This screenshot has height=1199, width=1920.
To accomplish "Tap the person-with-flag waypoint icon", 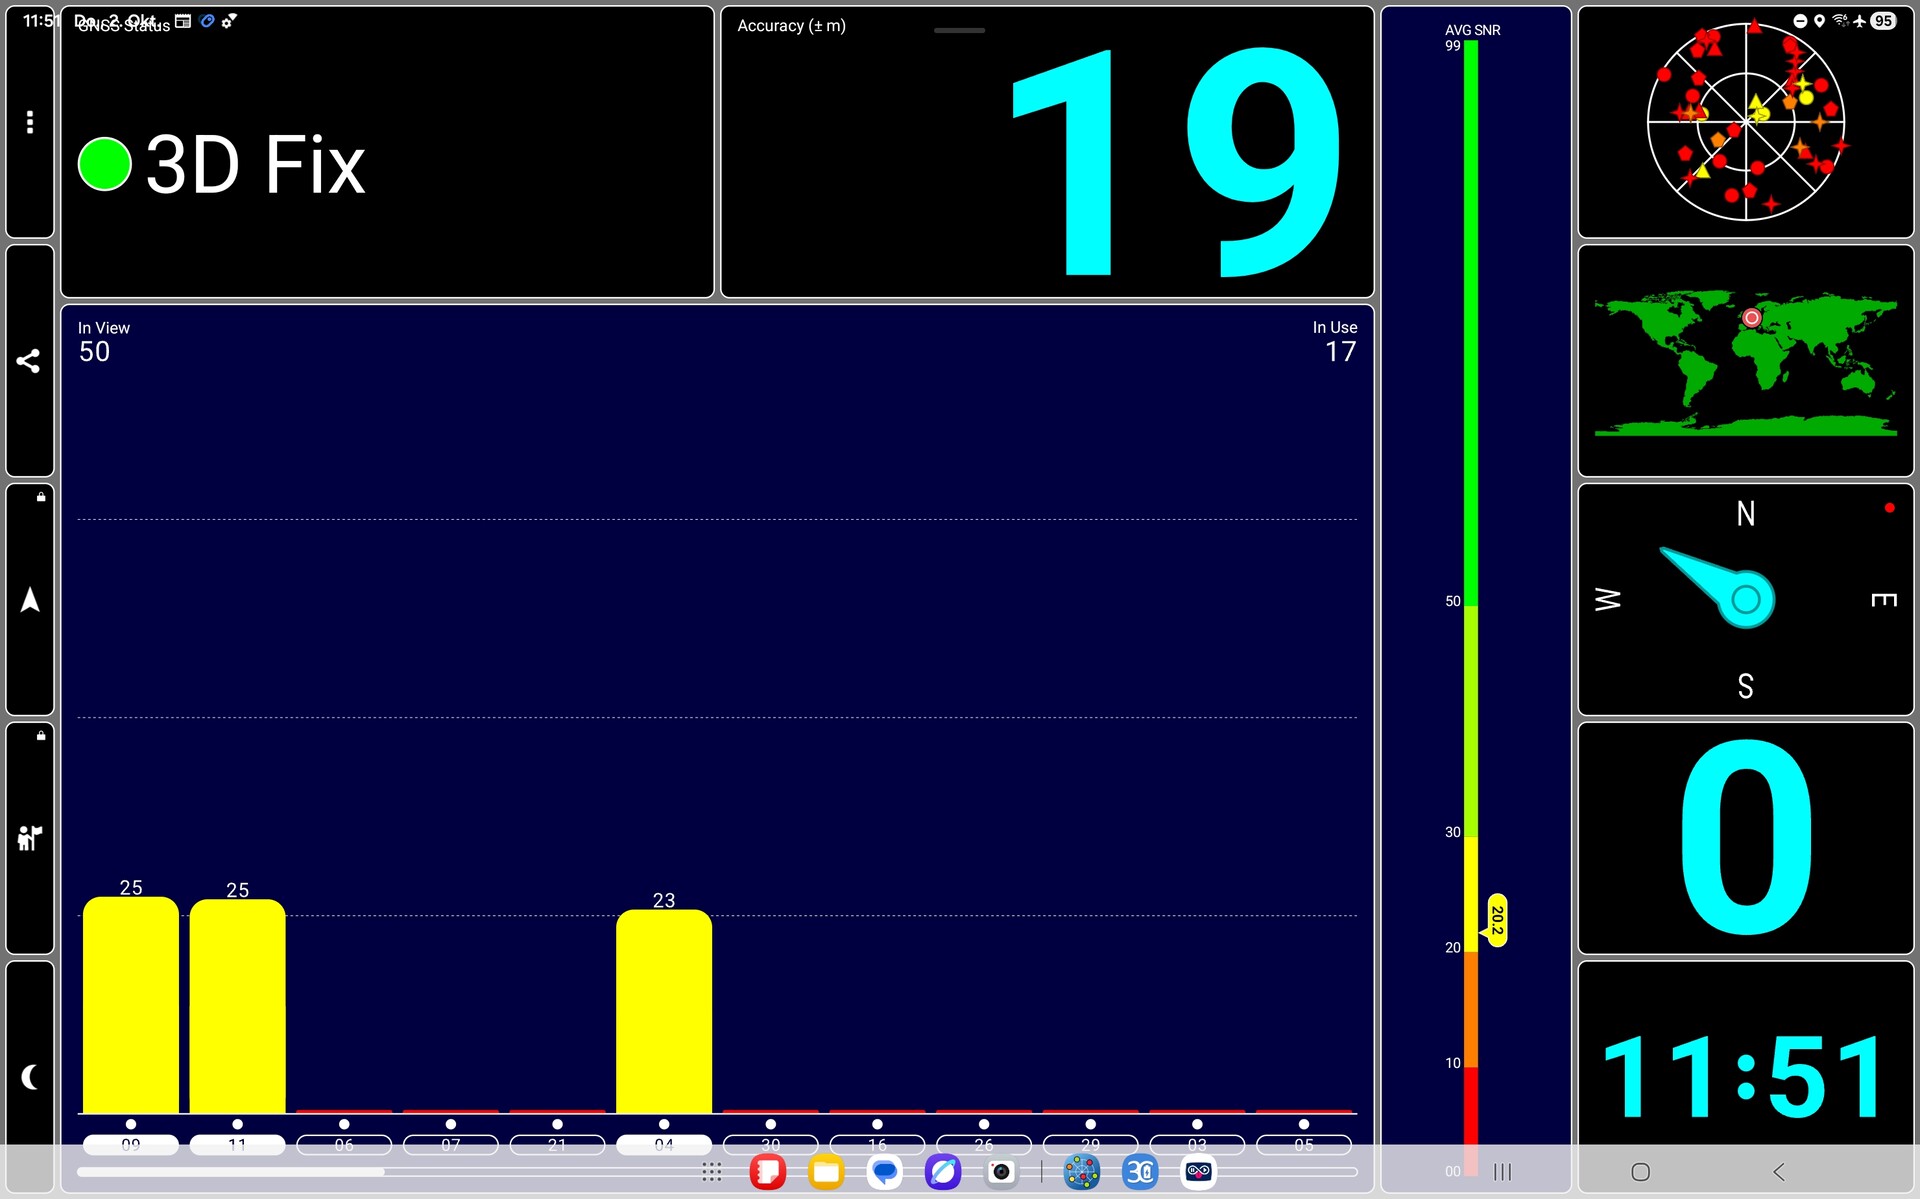I will point(30,837).
